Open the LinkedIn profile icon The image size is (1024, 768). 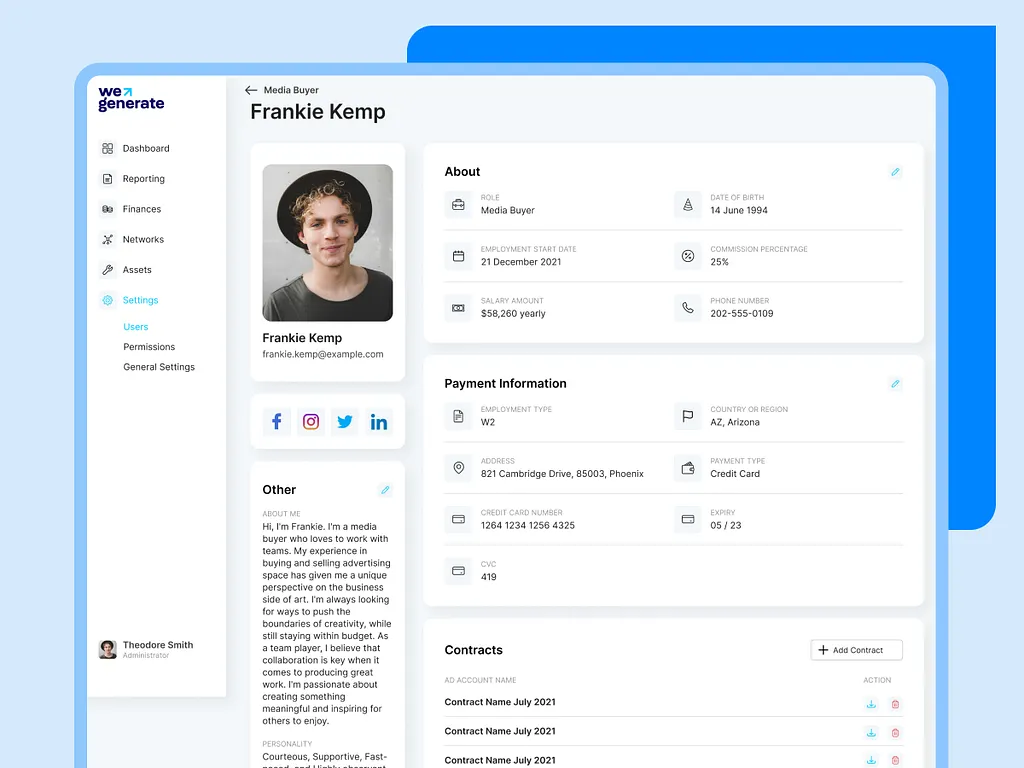(379, 422)
